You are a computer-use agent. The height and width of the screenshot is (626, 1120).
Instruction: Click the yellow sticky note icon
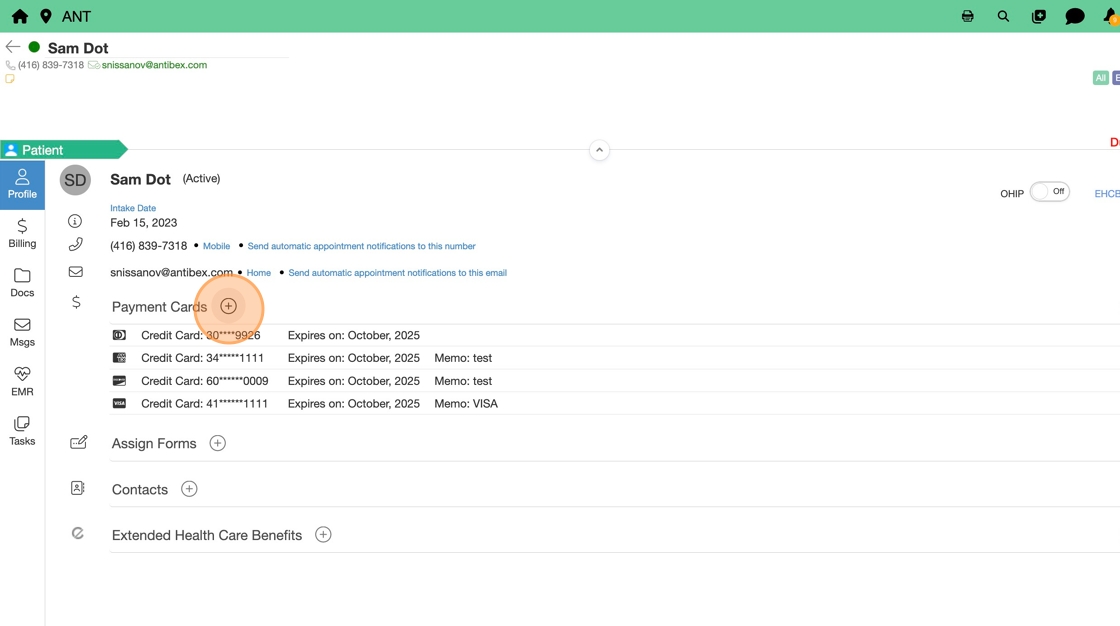pyautogui.click(x=10, y=79)
